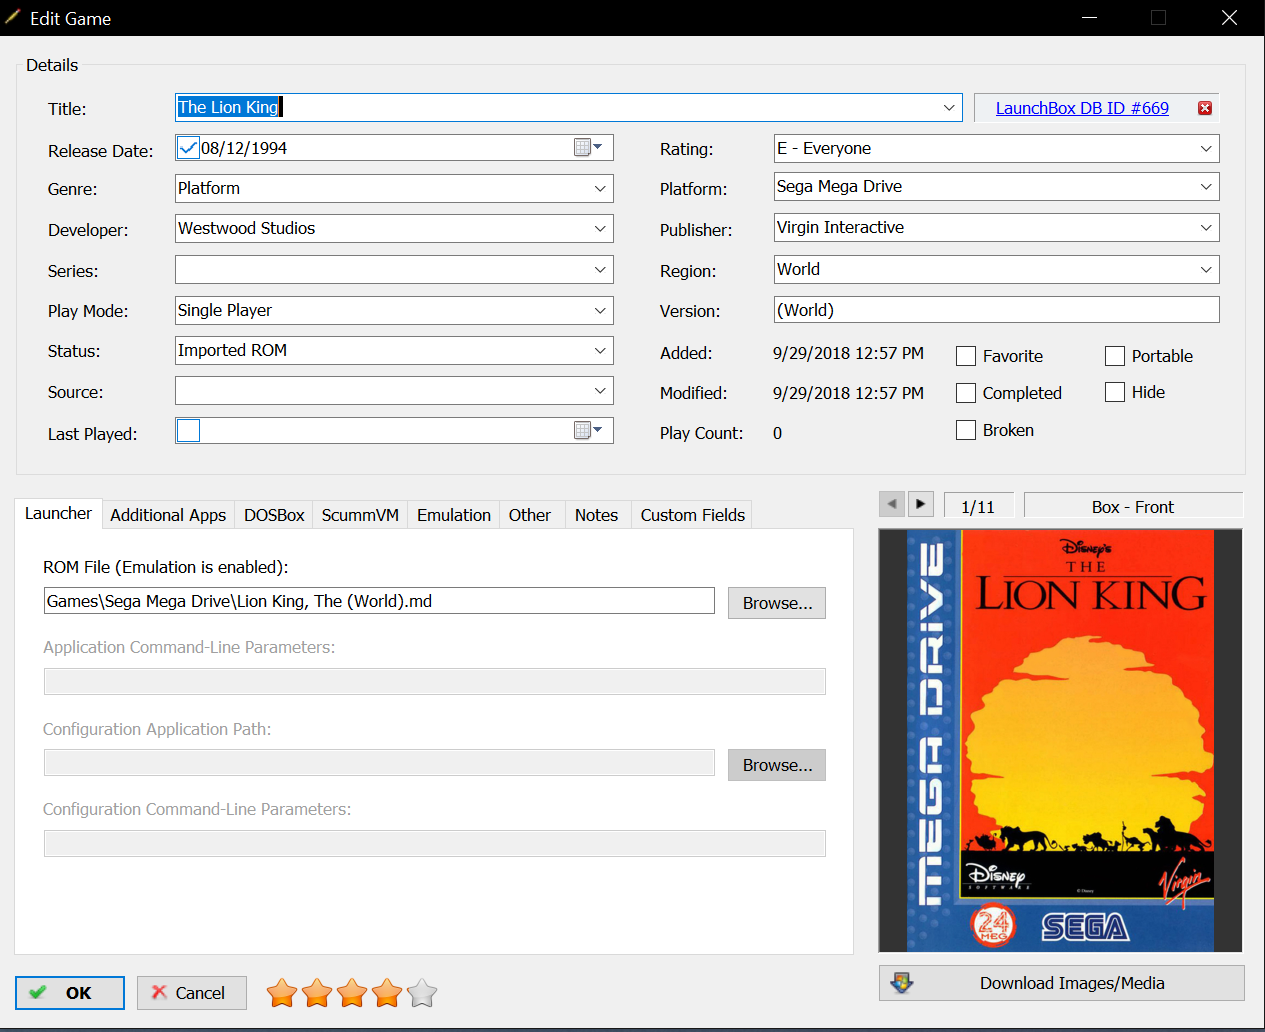
Task: Set rating to five stars
Action: coord(422,993)
